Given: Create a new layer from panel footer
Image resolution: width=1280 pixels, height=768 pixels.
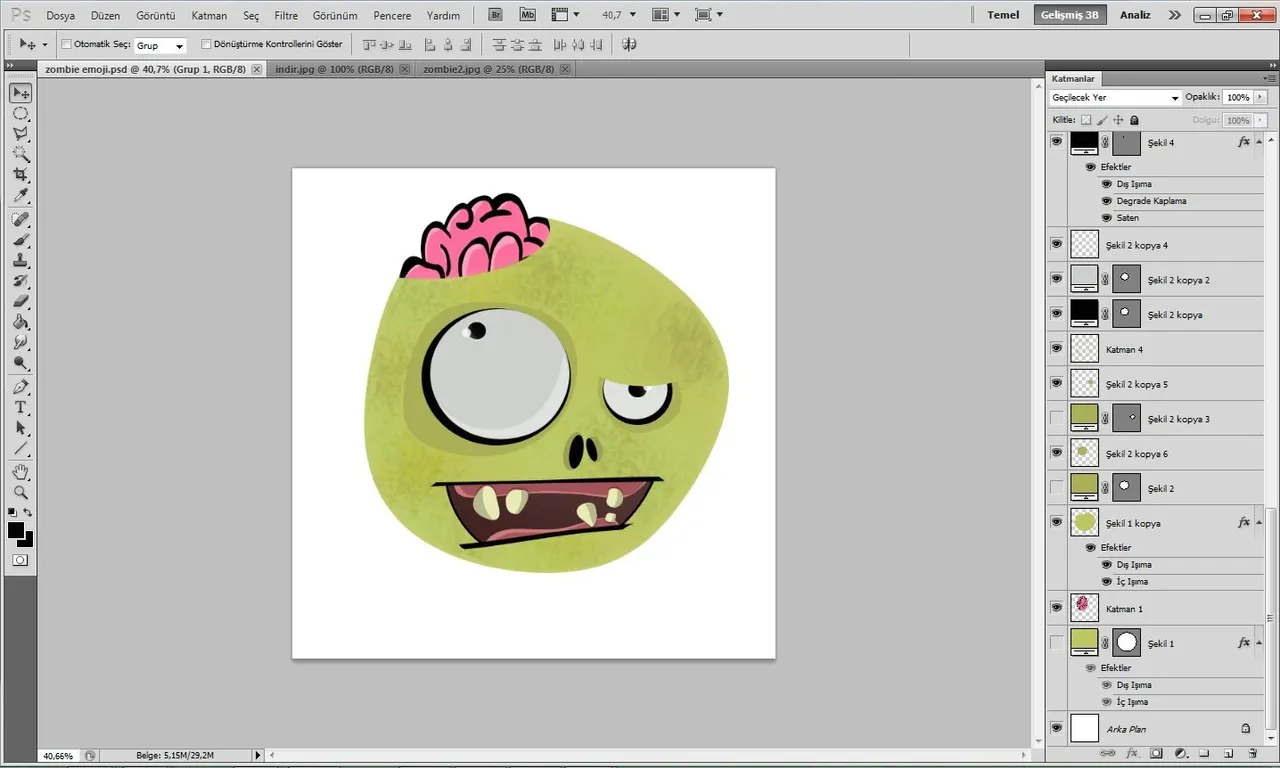Looking at the screenshot, I should (1228, 753).
